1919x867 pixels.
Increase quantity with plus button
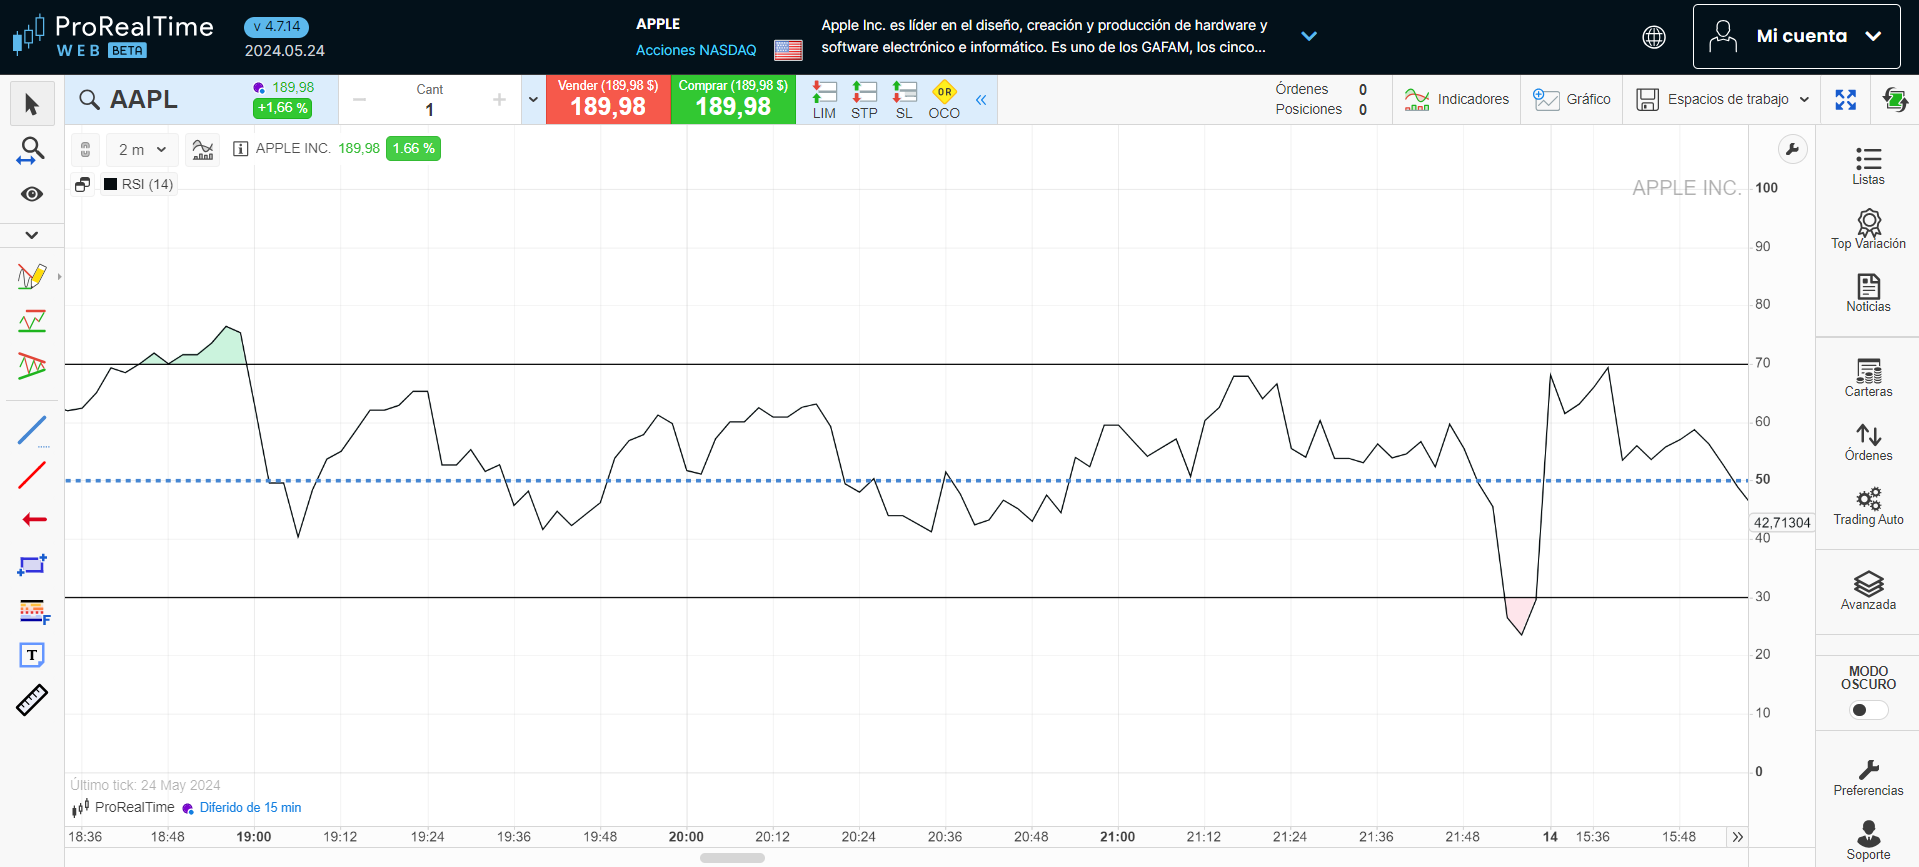[x=499, y=100]
